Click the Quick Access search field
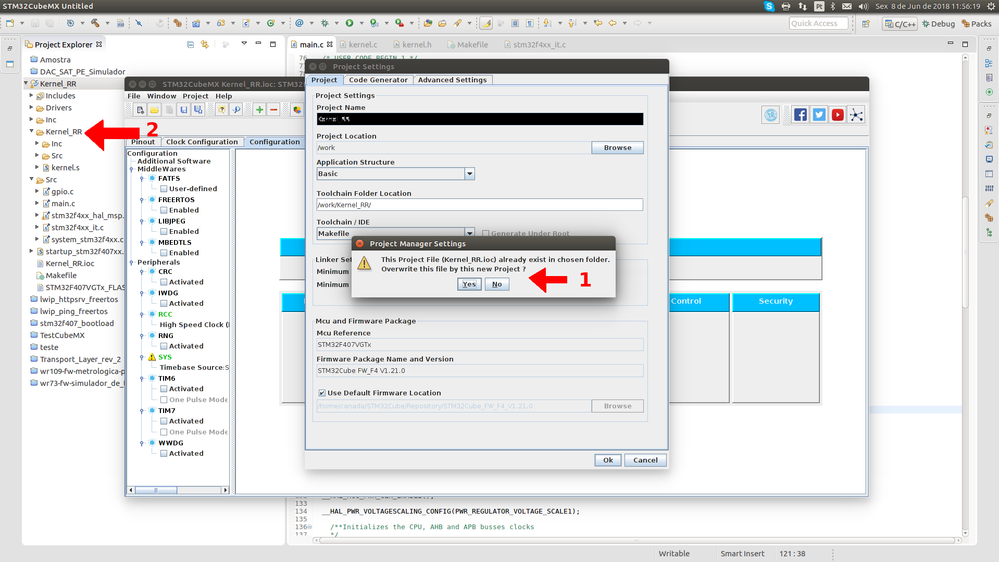 (x=819, y=24)
